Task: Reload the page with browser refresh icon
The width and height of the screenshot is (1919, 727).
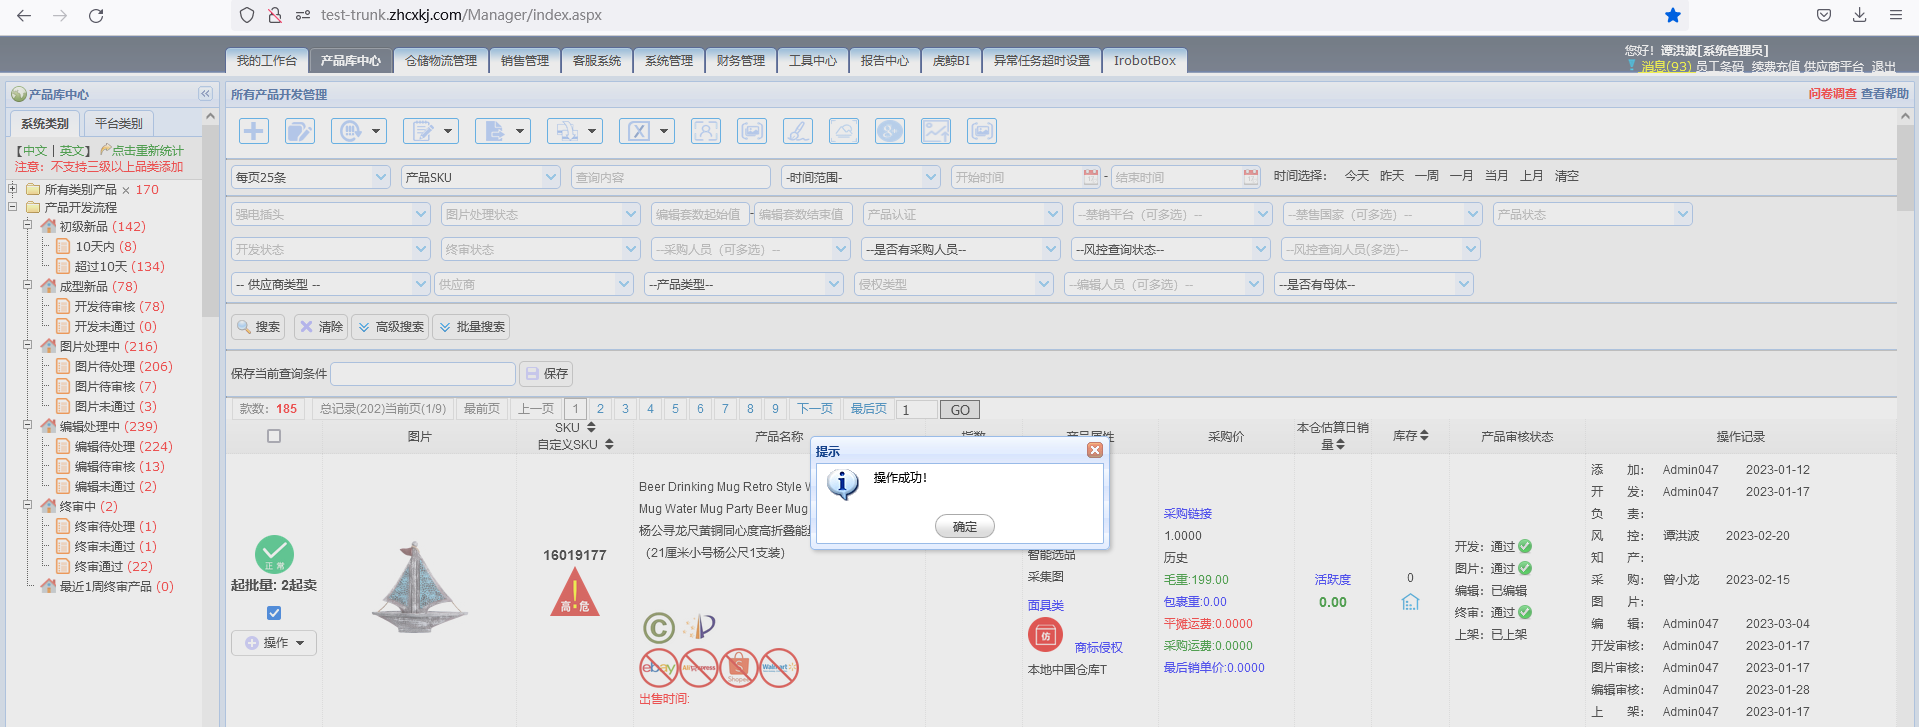Action: 96,15
